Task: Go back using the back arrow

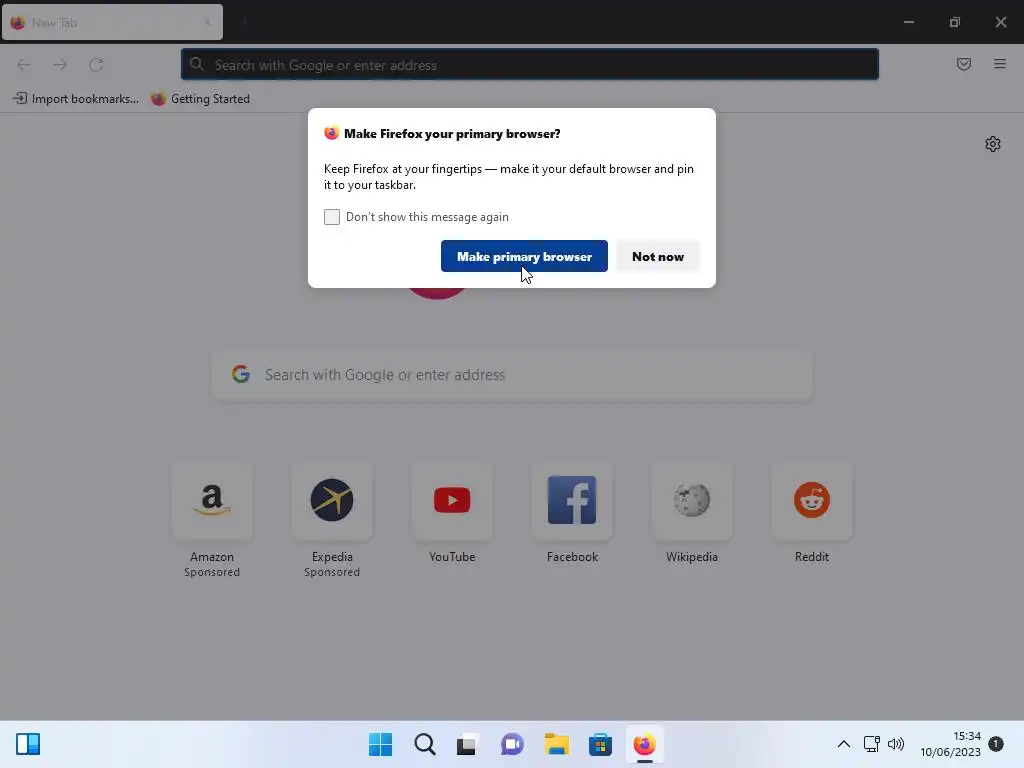Action: click(24, 65)
